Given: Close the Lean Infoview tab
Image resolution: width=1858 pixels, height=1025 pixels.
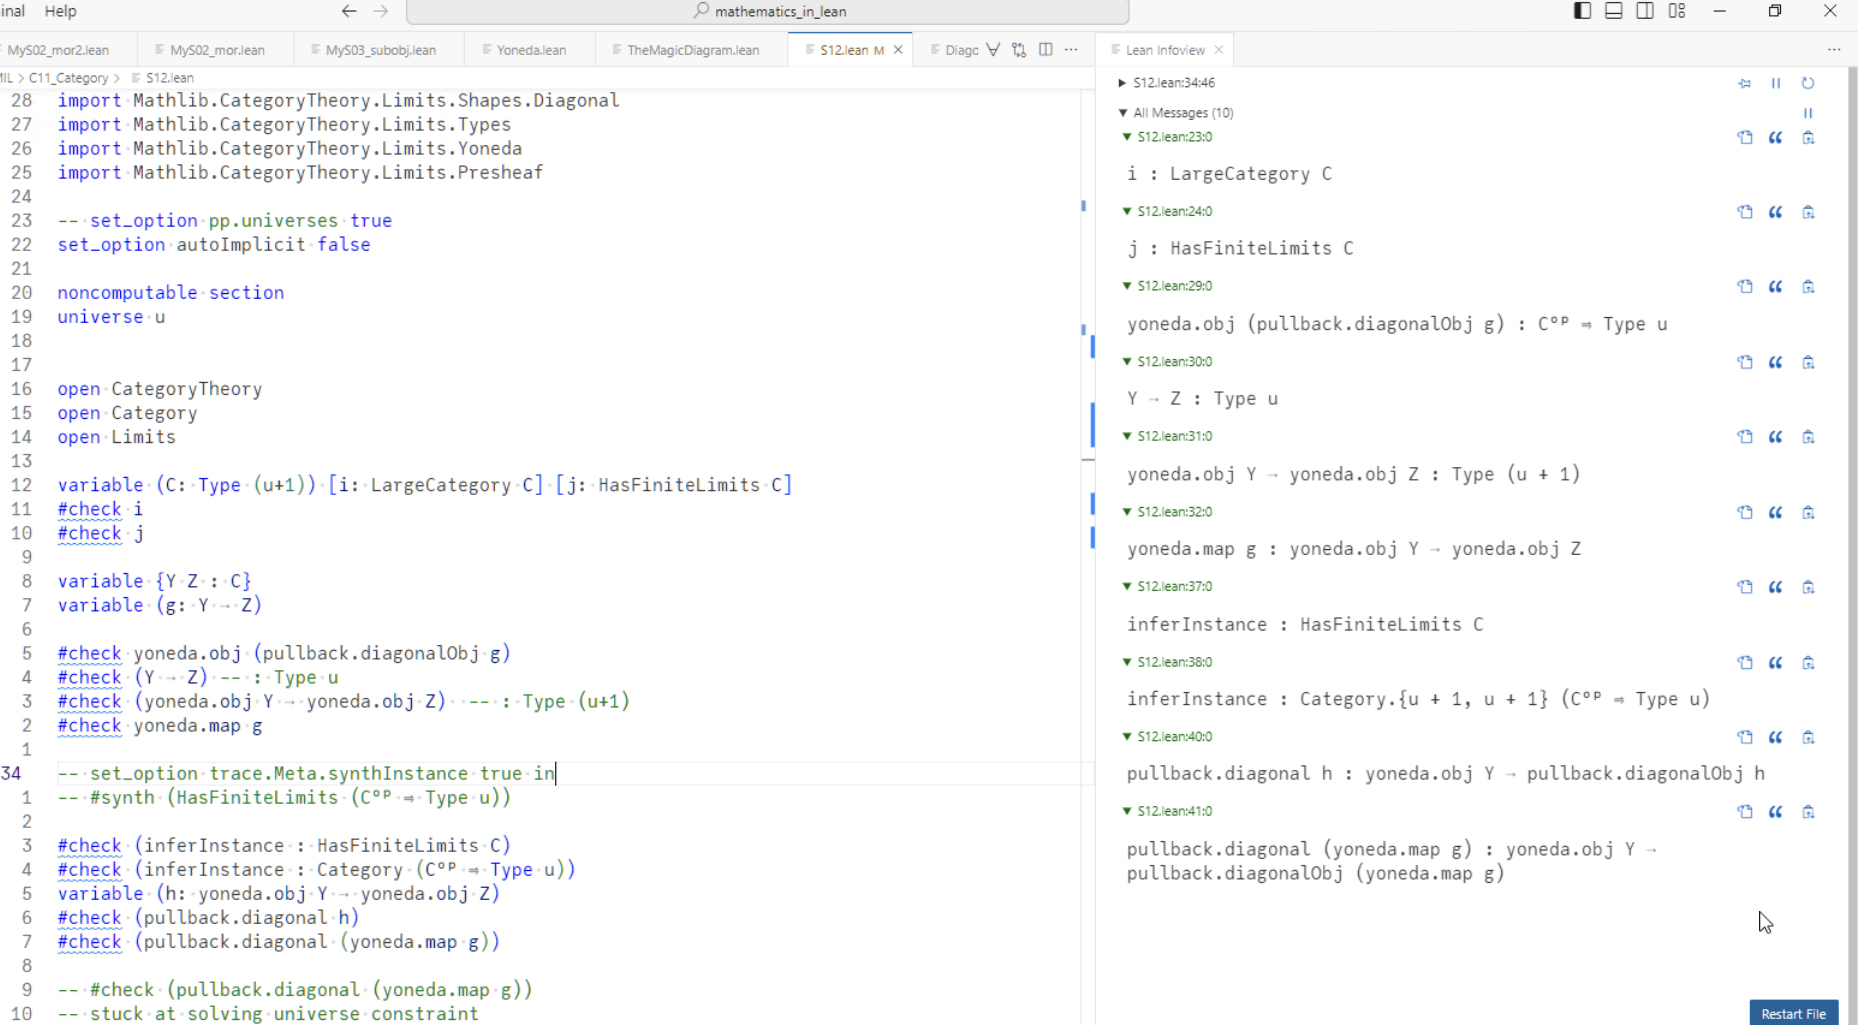Looking at the screenshot, I should (x=1218, y=50).
